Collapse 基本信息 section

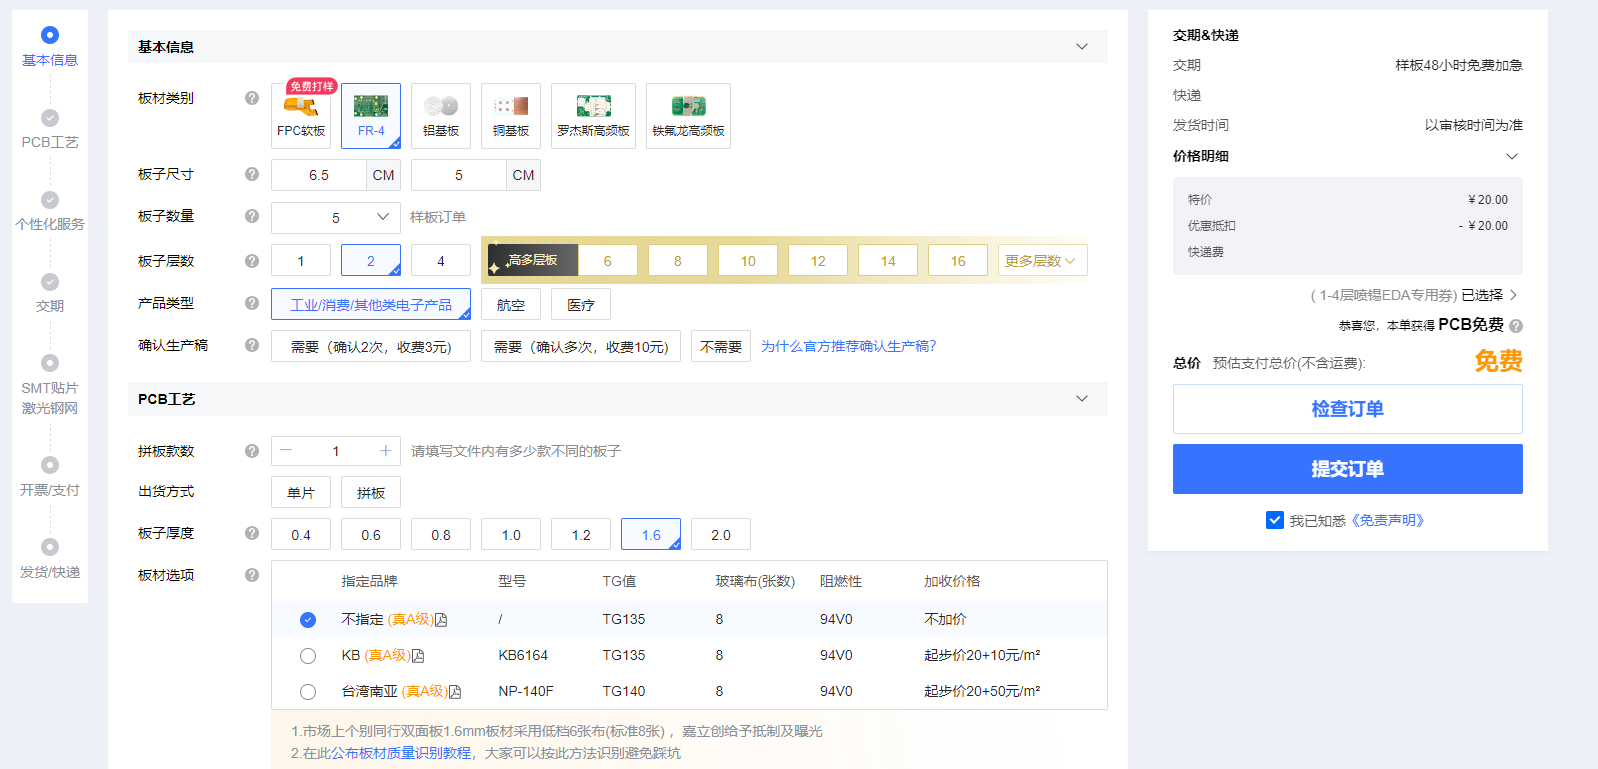tap(1082, 47)
